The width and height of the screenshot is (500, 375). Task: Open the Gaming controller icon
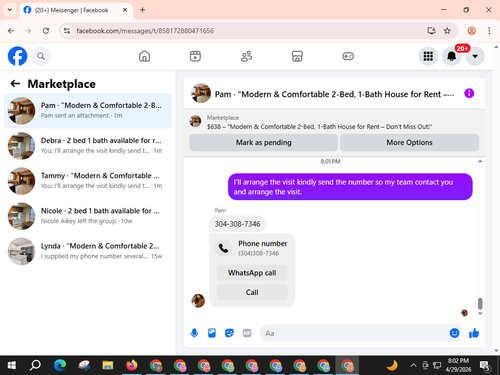pyautogui.click(x=348, y=56)
